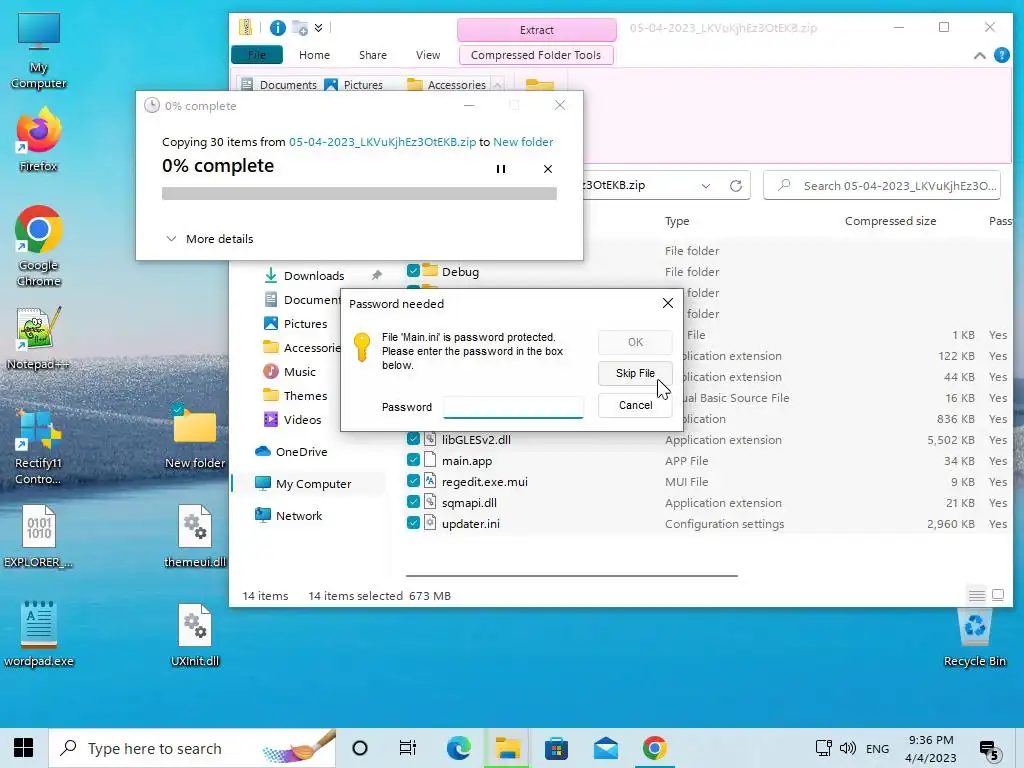This screenshot has width=1024, height=768.
Task: Open Microsoft Edge from taskbar
Action: (x=458, y=748)
